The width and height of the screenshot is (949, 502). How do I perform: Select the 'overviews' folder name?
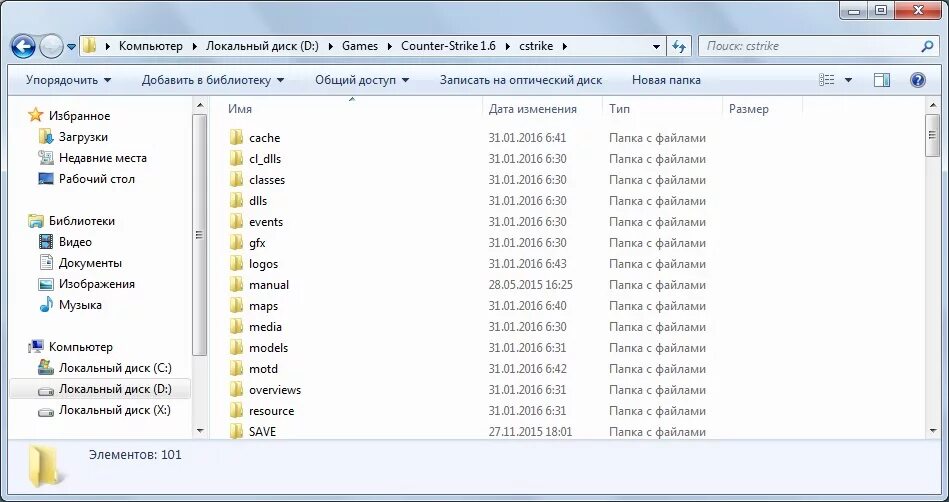pos(275,390)
